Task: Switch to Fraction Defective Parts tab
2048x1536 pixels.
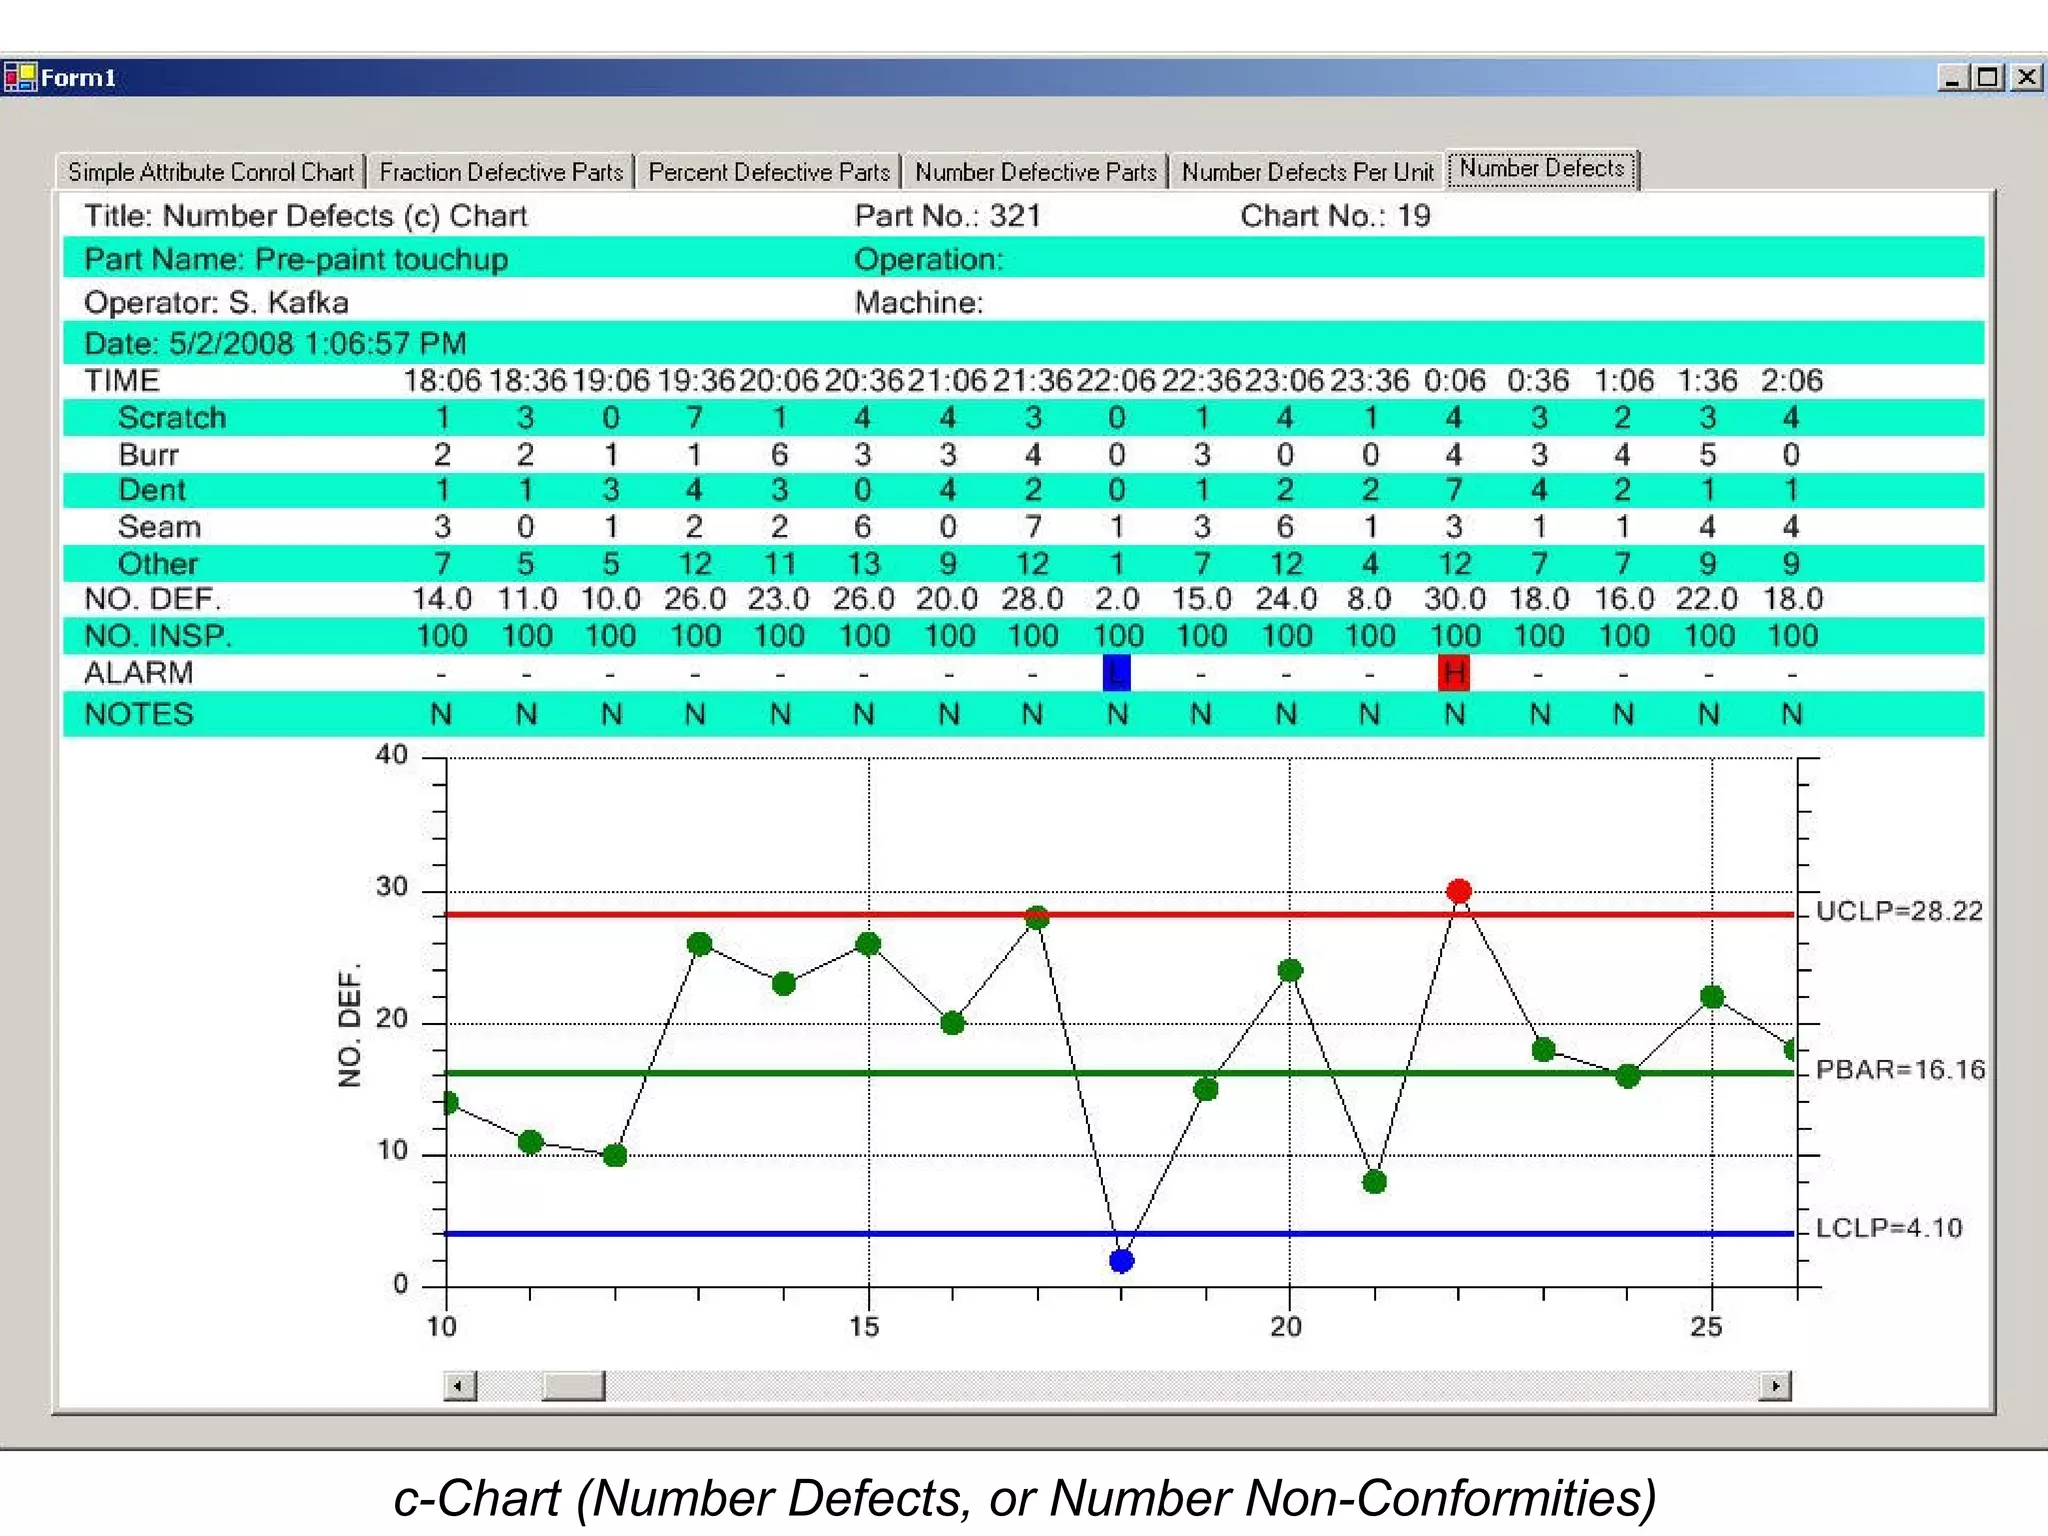Action: coord(501,172)
